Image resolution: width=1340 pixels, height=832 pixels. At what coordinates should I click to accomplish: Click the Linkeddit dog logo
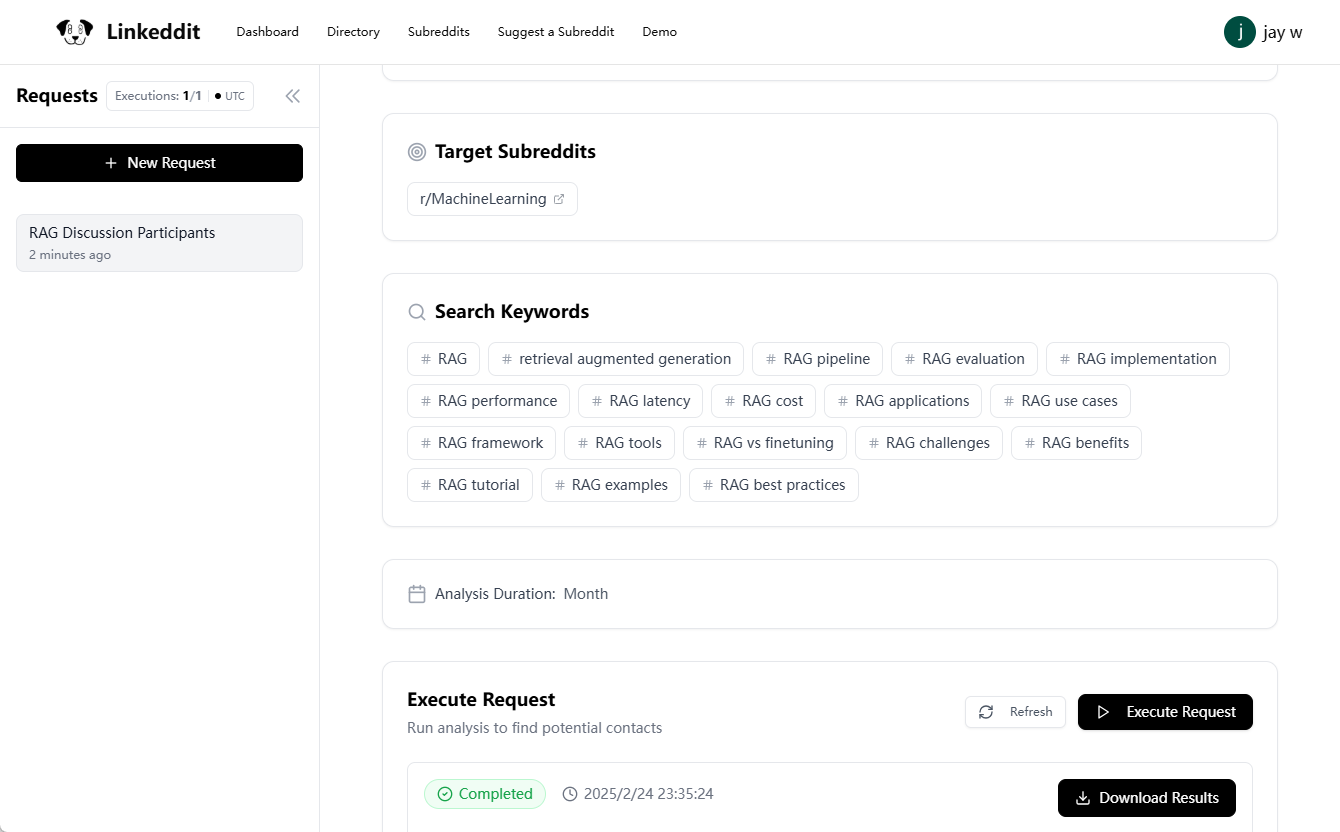75,32
